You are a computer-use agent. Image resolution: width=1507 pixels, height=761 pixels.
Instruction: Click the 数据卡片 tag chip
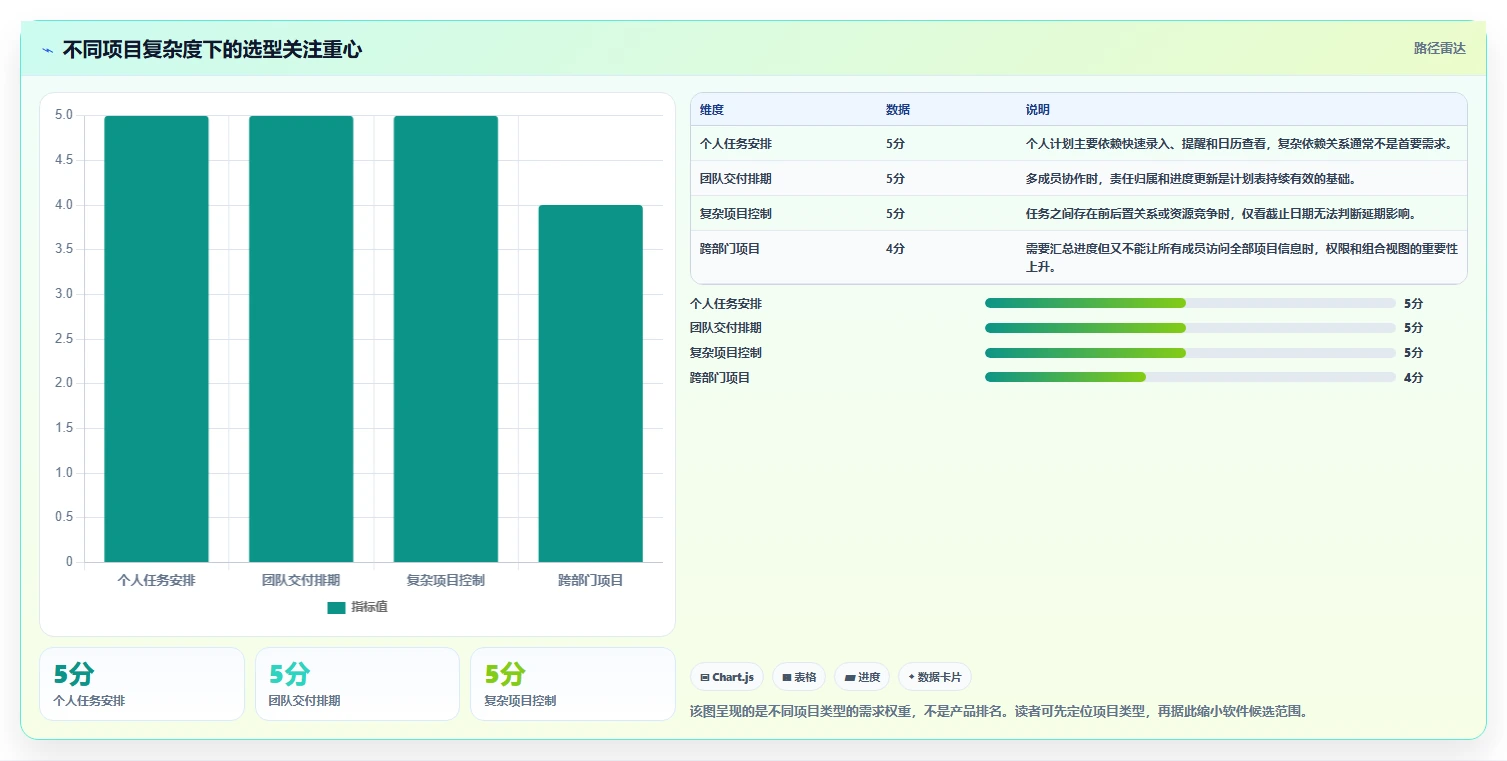point(934,677)
